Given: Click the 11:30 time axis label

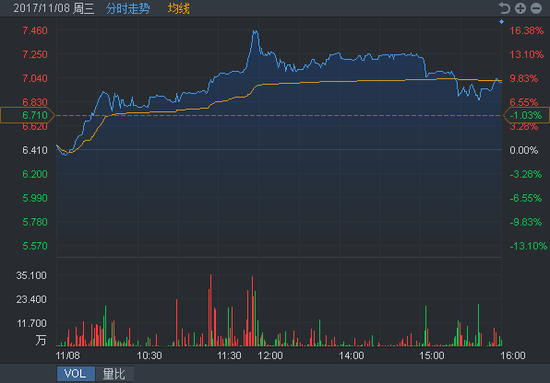Looking at the screenshot, I should [x=229, y=356].
